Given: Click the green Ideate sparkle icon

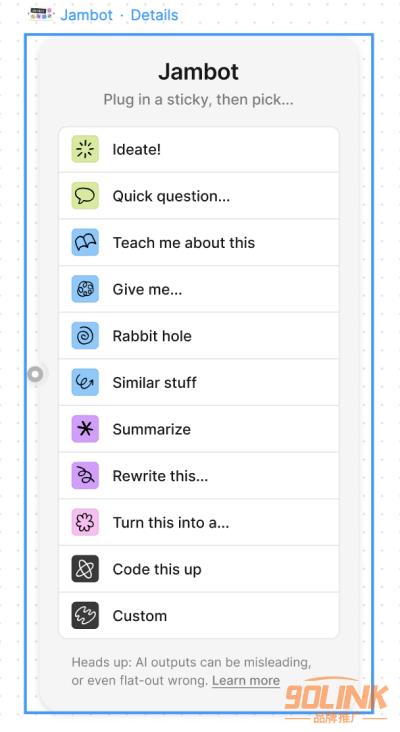Looking at the screenshot, I should click(85, 149).
